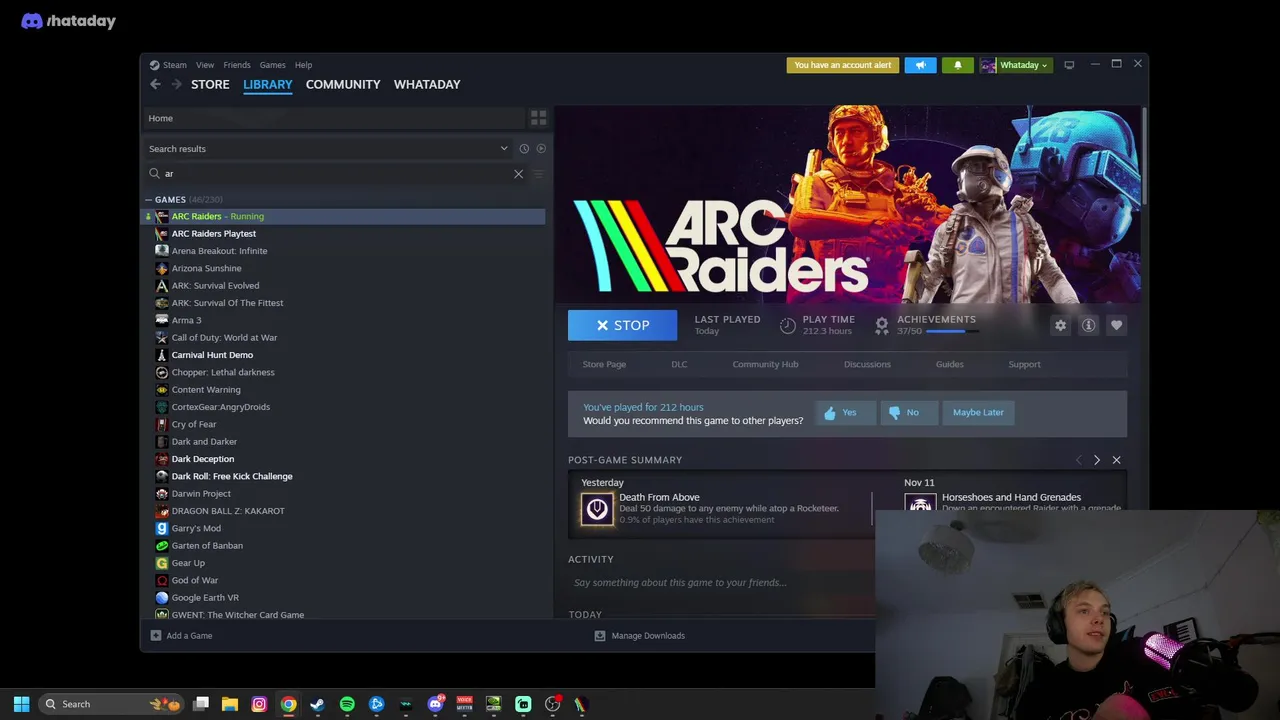Click the Windows Start button

[x=21, y=704]
